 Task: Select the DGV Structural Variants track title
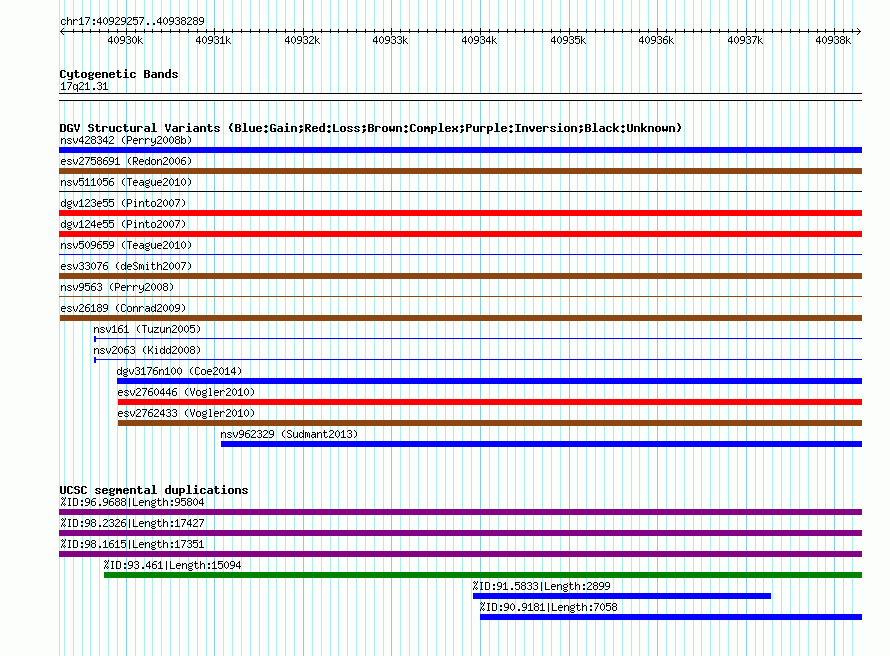click(x=371, y=128)
